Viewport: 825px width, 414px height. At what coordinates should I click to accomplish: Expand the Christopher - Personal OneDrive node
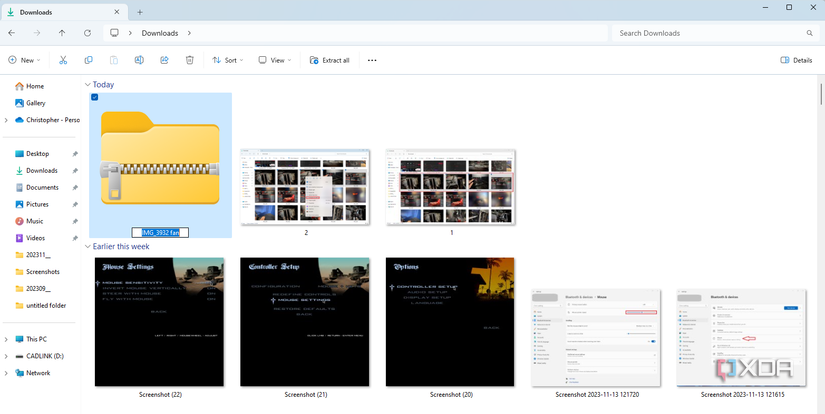click(6, 120)
